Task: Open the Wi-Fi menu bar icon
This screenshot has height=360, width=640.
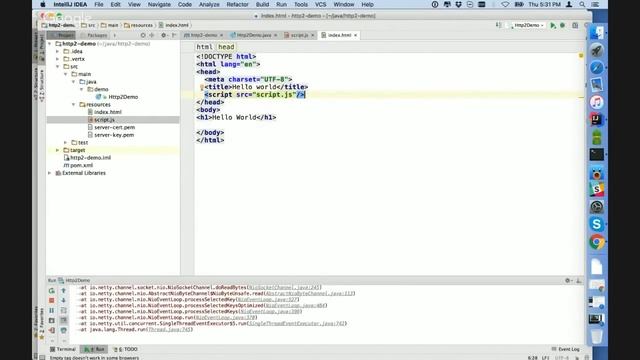Action: point(505,4)
